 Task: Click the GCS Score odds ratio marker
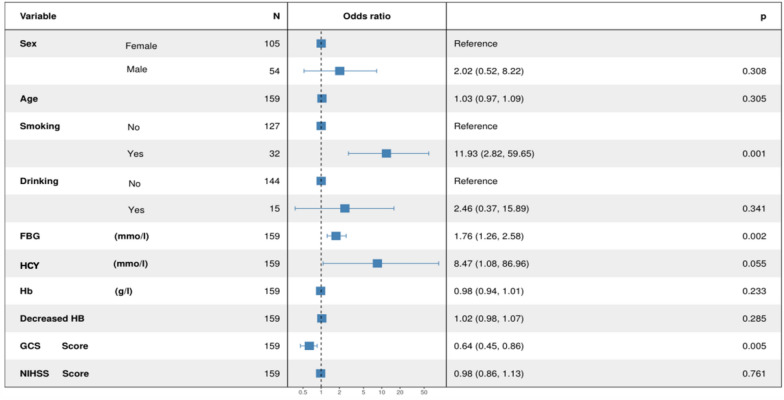point(309,345)
